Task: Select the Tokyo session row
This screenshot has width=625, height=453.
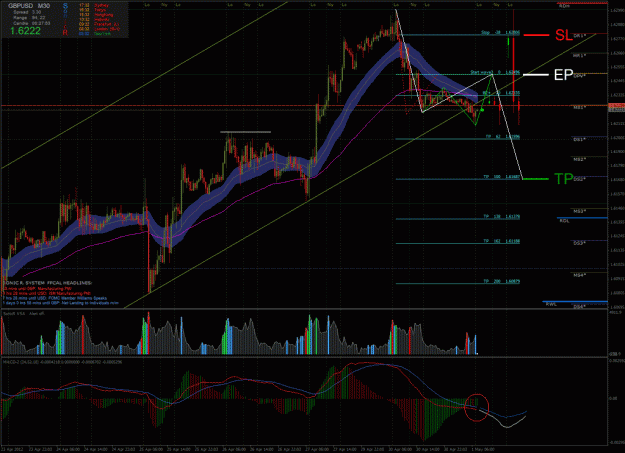Action: pos(93,10)
